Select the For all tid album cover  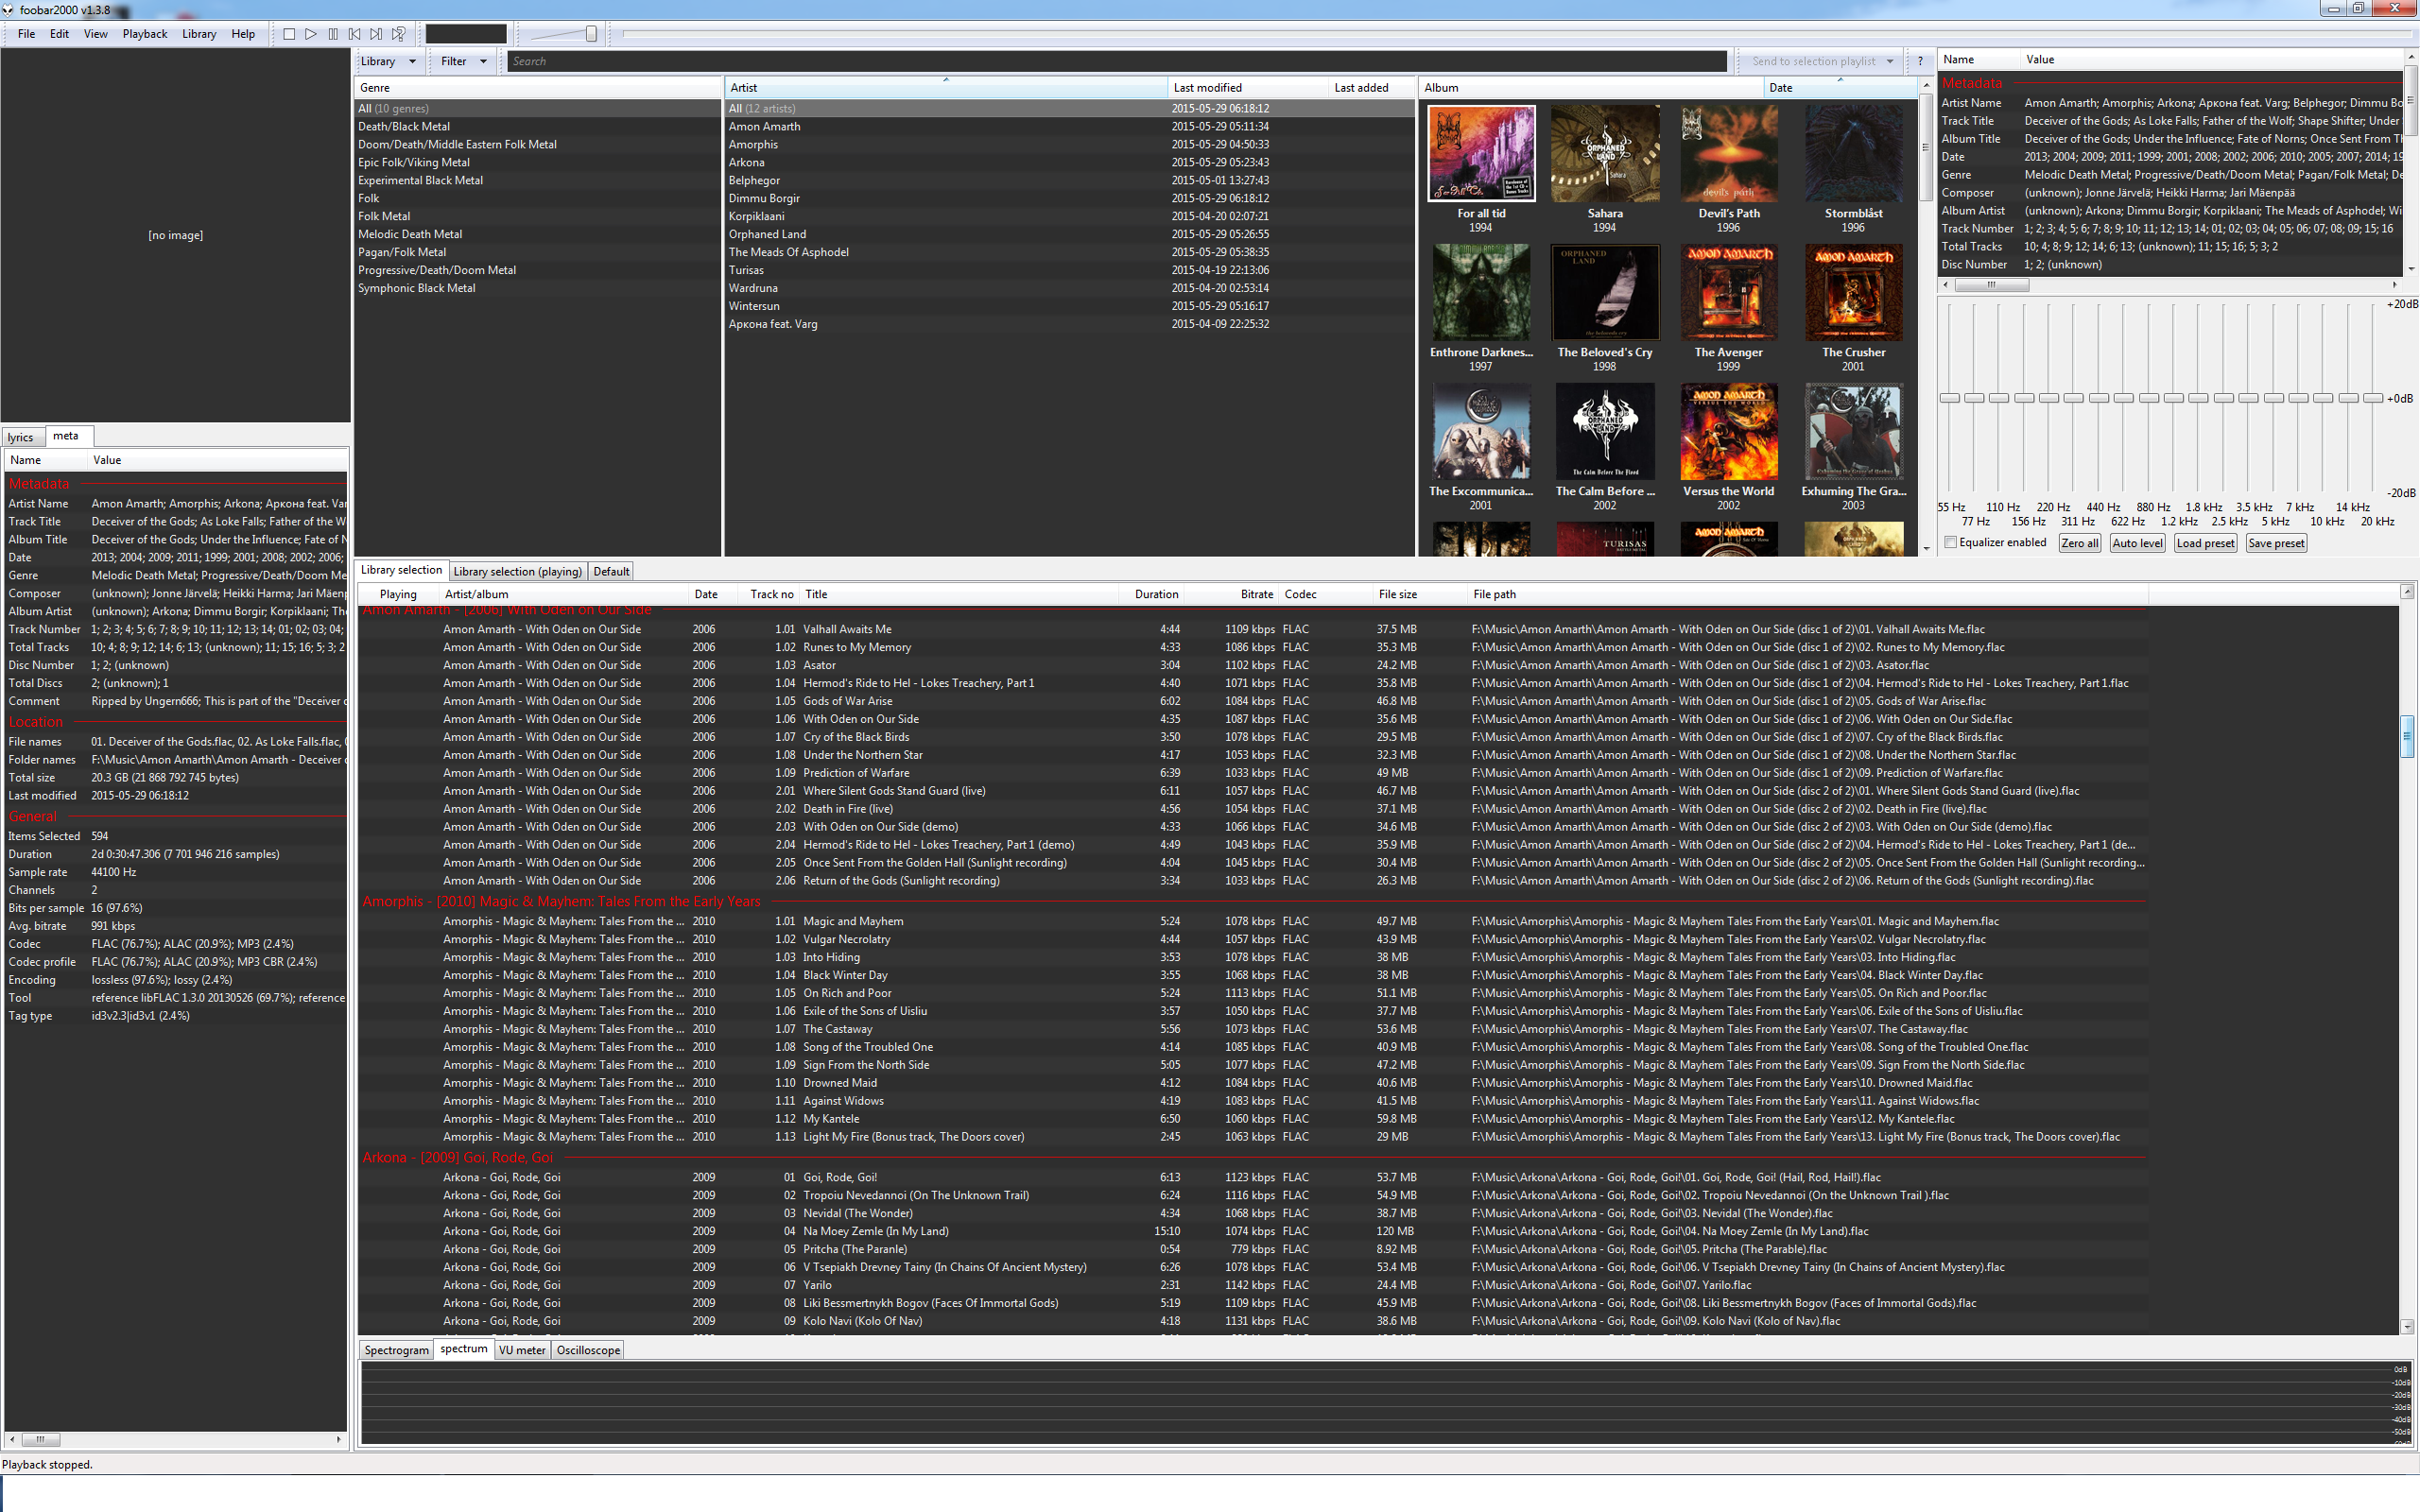[1481, 154]
